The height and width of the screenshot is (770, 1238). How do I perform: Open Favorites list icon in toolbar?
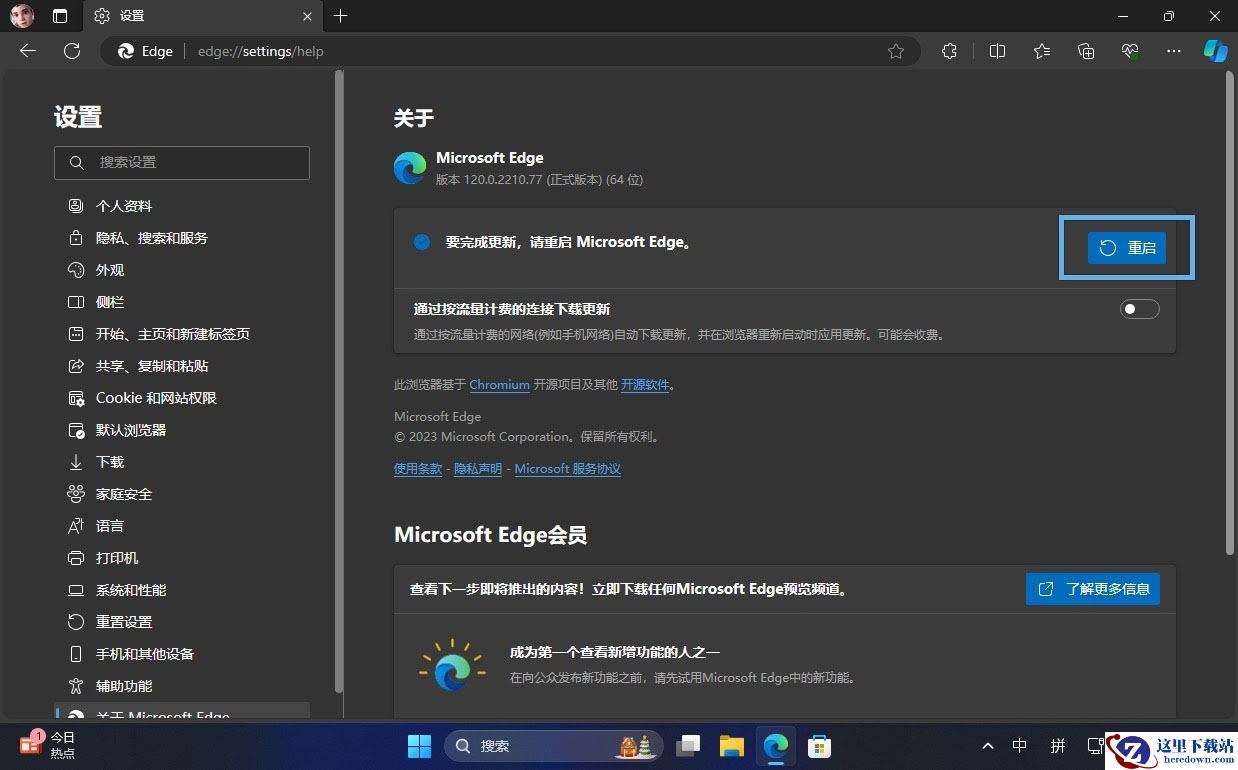coord(1042,51)
